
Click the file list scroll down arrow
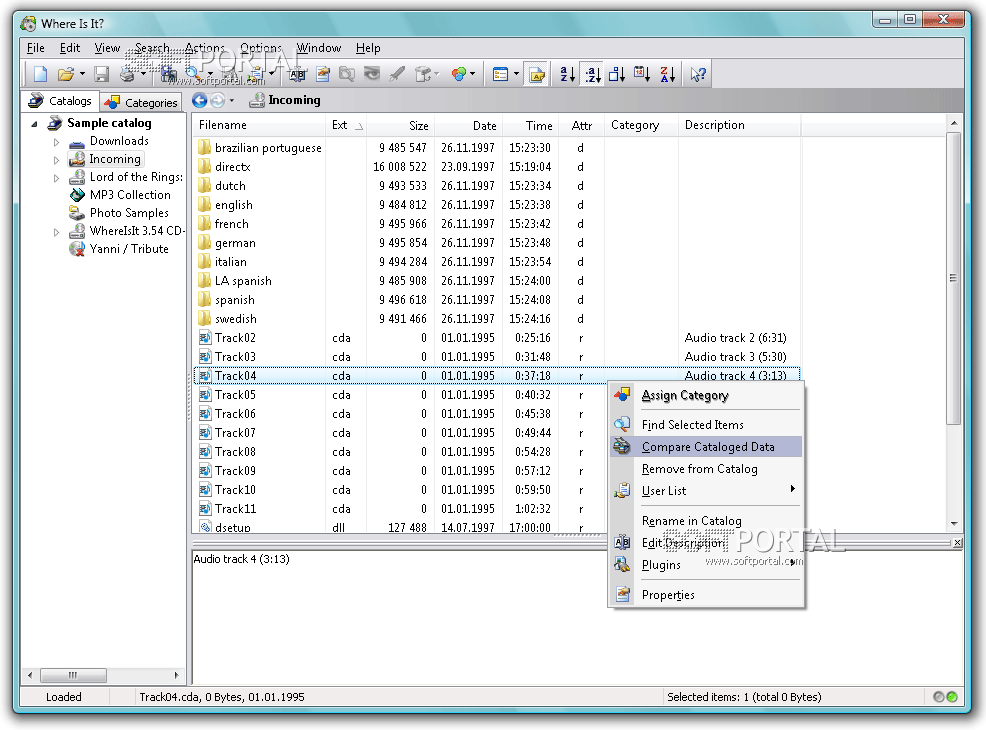point(954,524)
